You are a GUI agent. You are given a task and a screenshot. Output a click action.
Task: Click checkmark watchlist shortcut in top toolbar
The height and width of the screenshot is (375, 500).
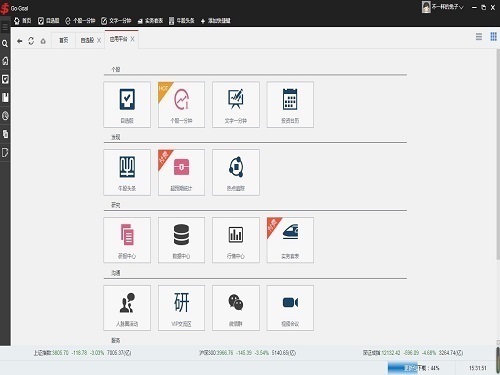coord(49,21)
